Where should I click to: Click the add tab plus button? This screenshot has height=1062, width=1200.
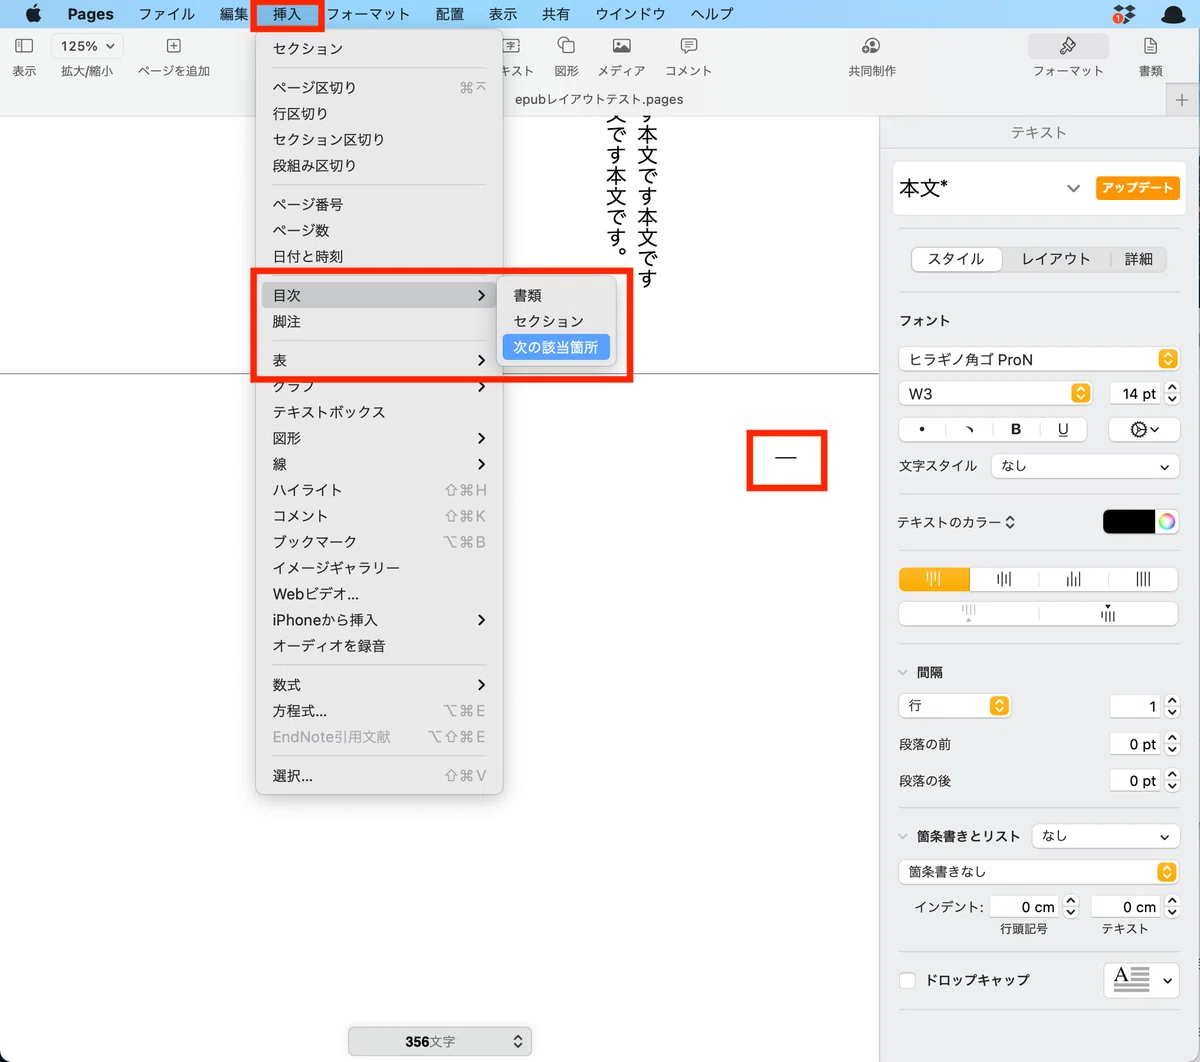1182,99
